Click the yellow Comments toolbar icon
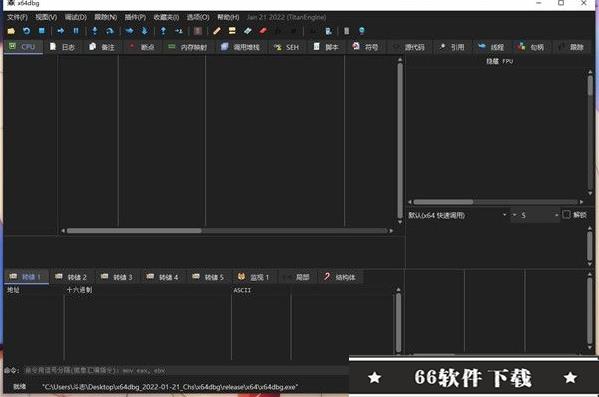 pyautogui.click(x=232, y=31)
